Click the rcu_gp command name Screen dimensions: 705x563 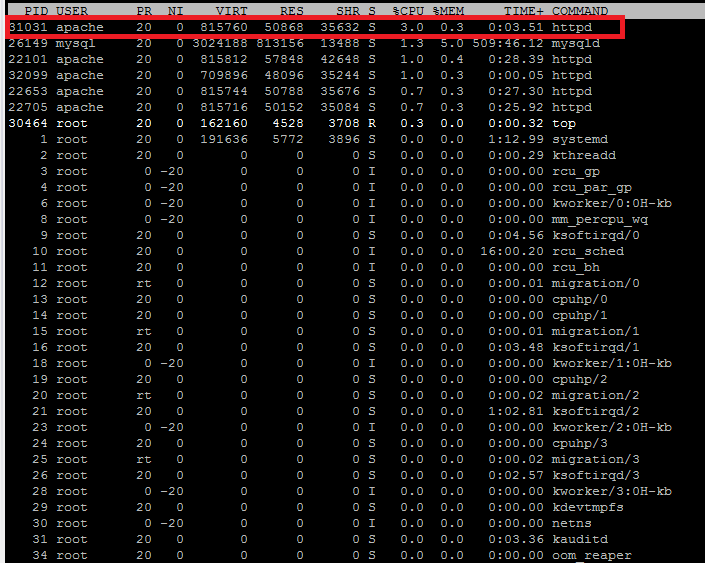[x=576, y=171]
